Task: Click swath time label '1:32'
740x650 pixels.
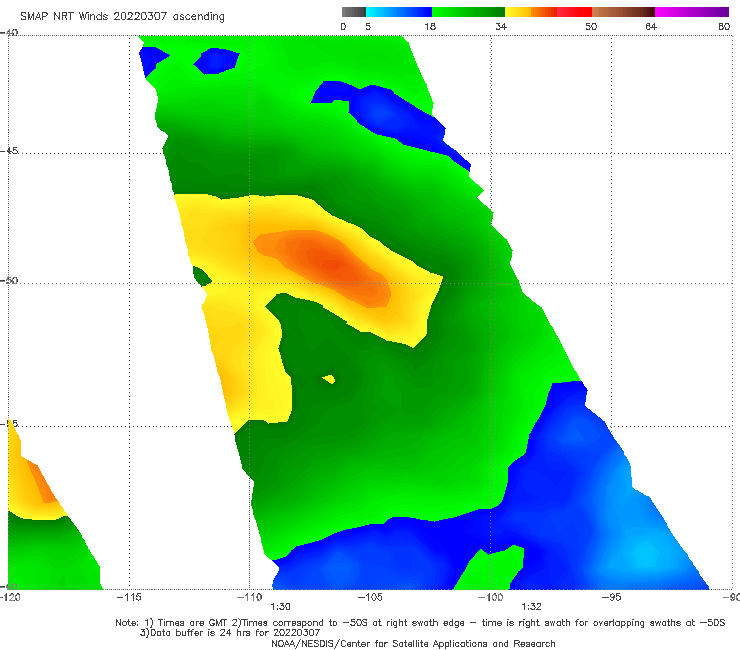Action: [x=531, y=607]
